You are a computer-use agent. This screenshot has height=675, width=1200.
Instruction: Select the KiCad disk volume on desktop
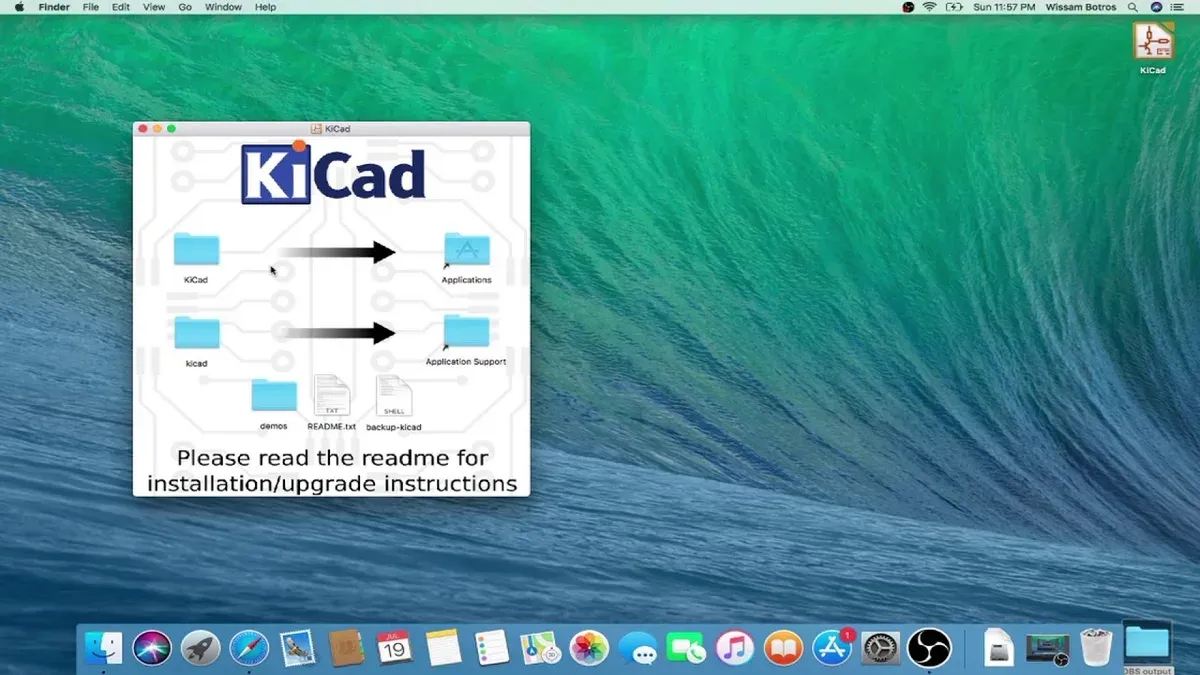pos(1153,41)
